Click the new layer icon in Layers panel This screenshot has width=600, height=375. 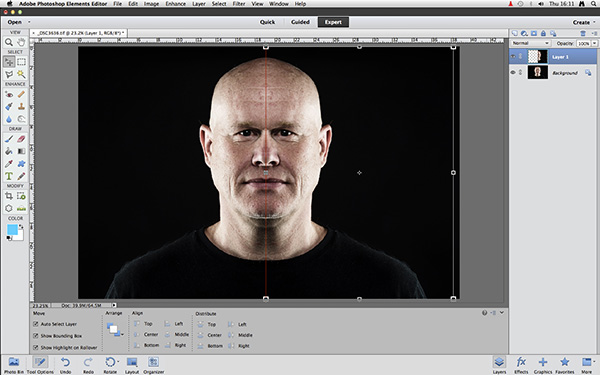point(515,34)
